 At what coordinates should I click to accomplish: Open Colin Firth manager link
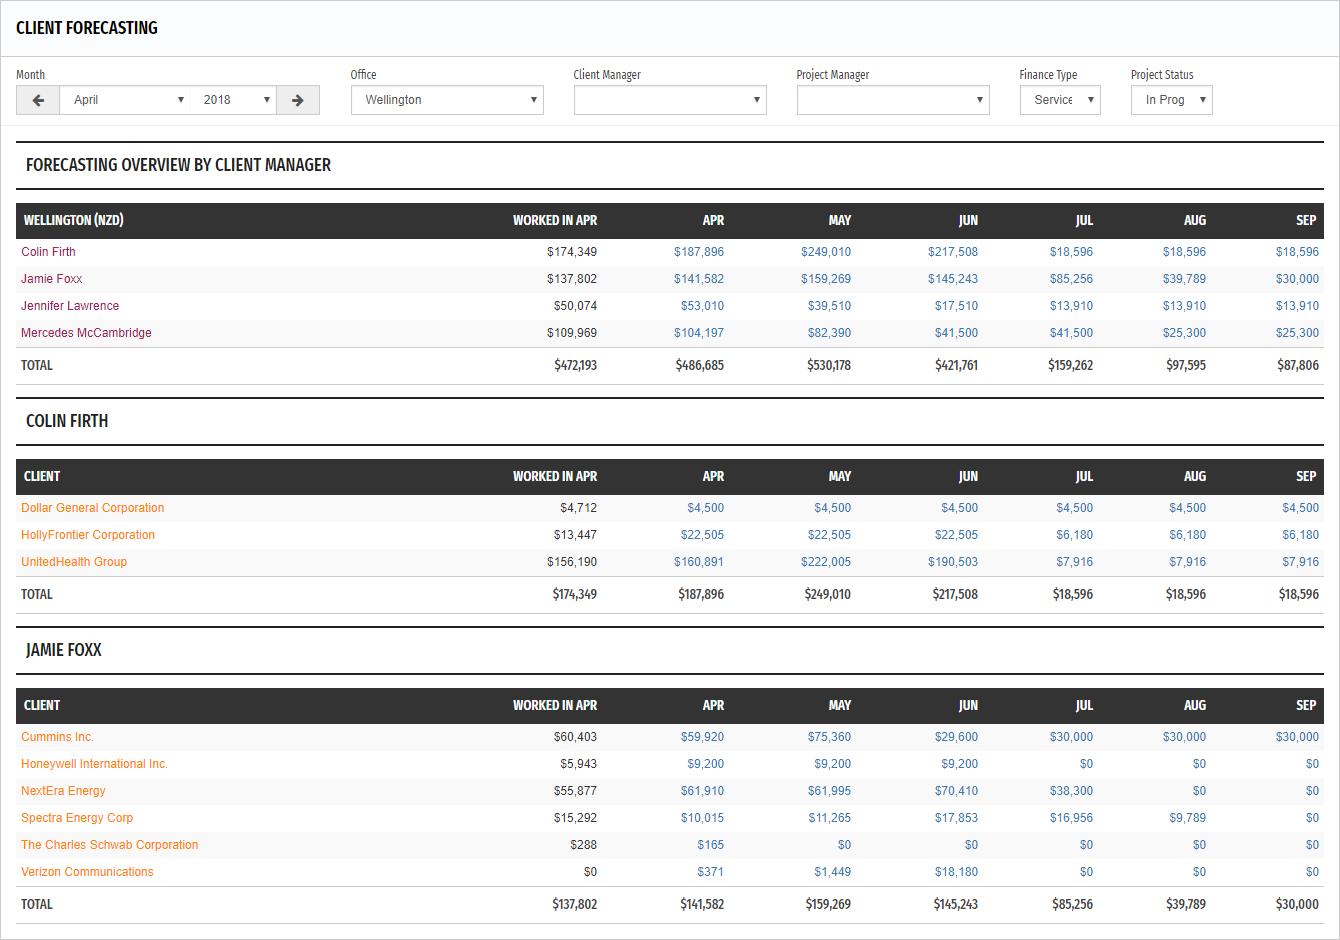coord(48,252)
